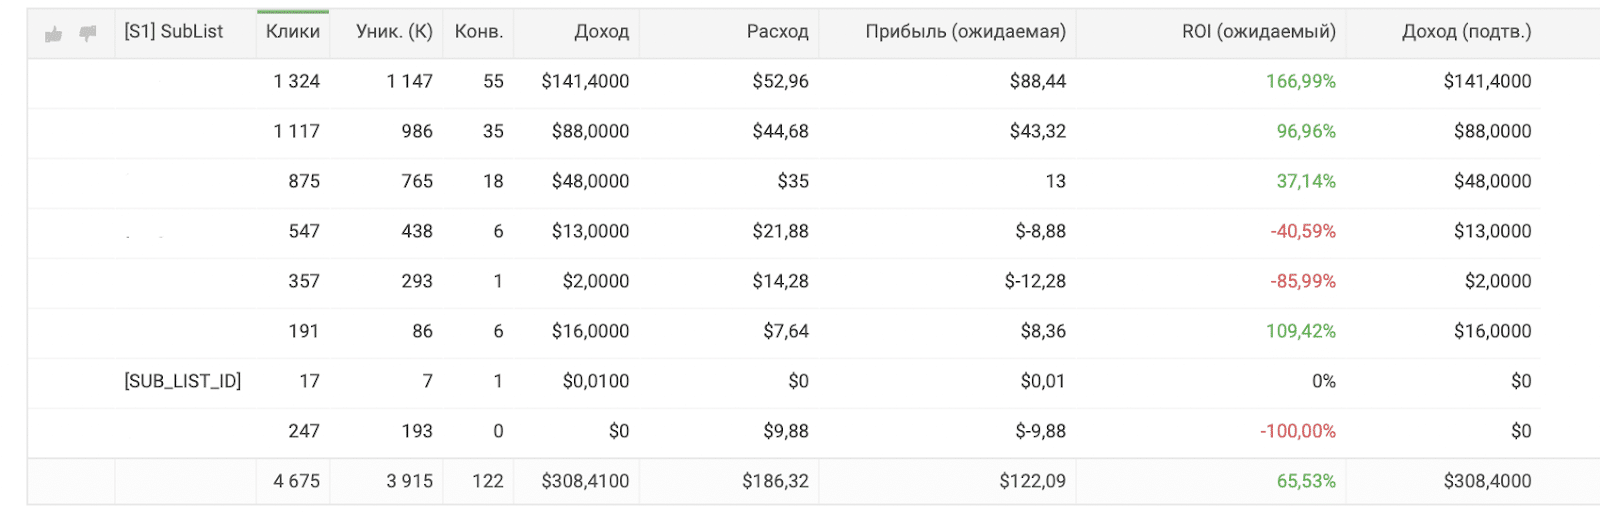Click the thumbs down icon in header
Screen dimensions: 1600x513
tap(88, 33)
